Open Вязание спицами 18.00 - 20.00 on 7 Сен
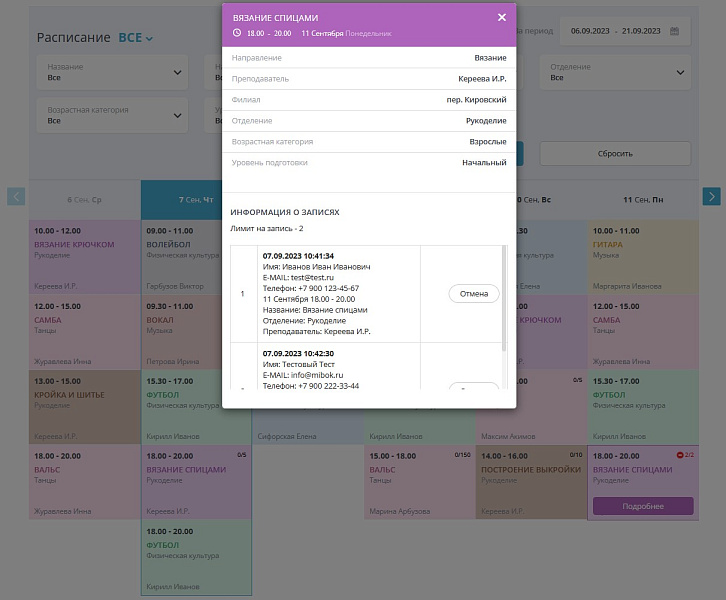The width and height of the screenshot is (726, 600). pos(196,482)
